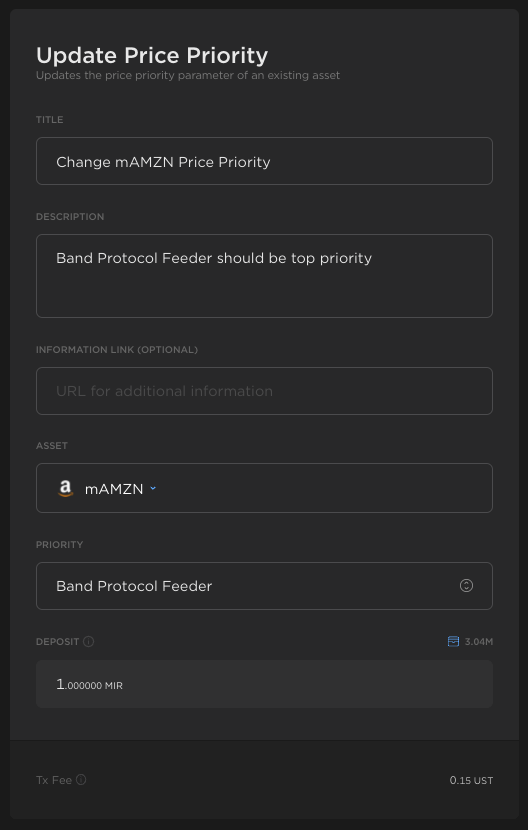The width and height of the screenshot is (528, 830).
Task: Click the info icon next to Deposit
Action: (x=88, y=642)
